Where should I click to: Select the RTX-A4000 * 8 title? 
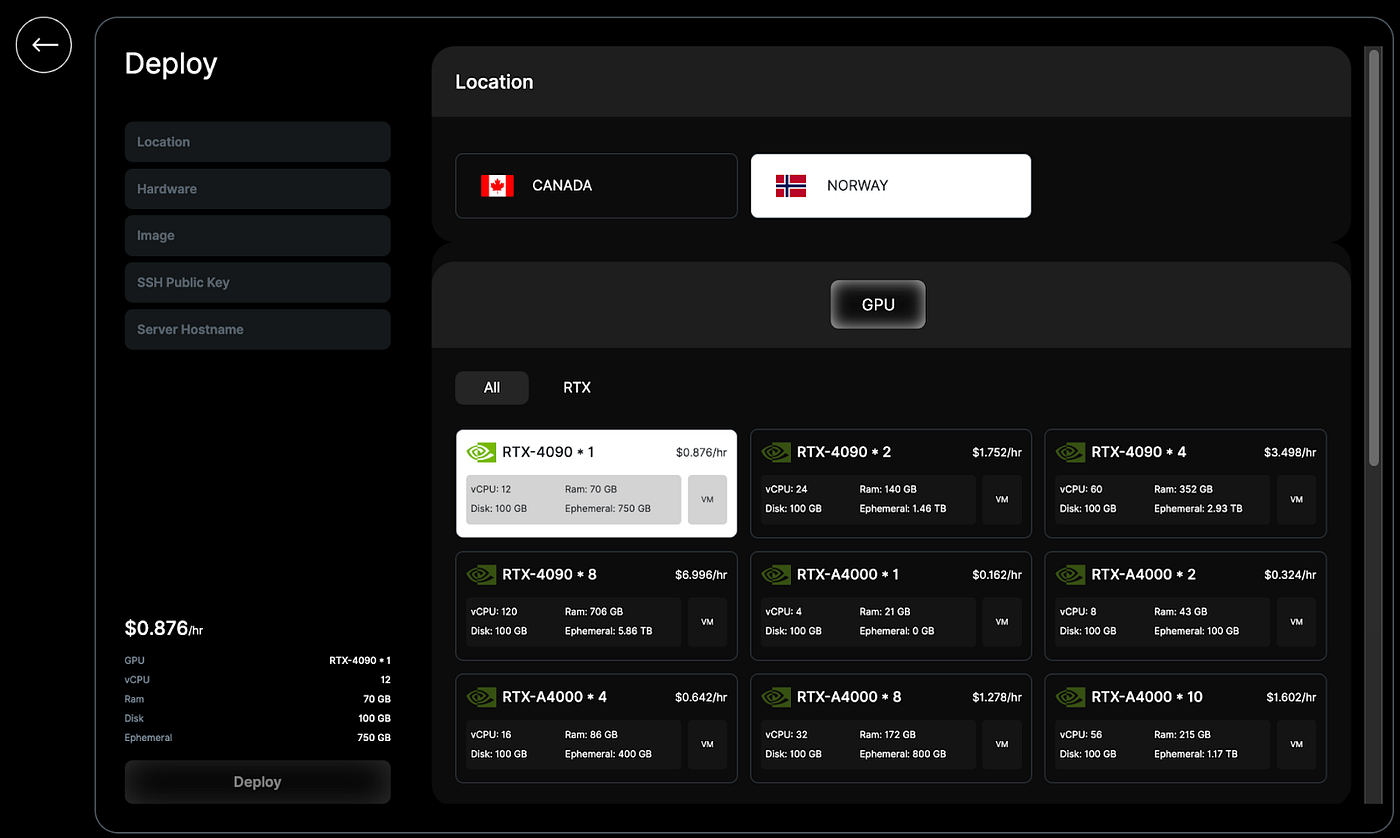pyautogui.click(x=849, y=696)
